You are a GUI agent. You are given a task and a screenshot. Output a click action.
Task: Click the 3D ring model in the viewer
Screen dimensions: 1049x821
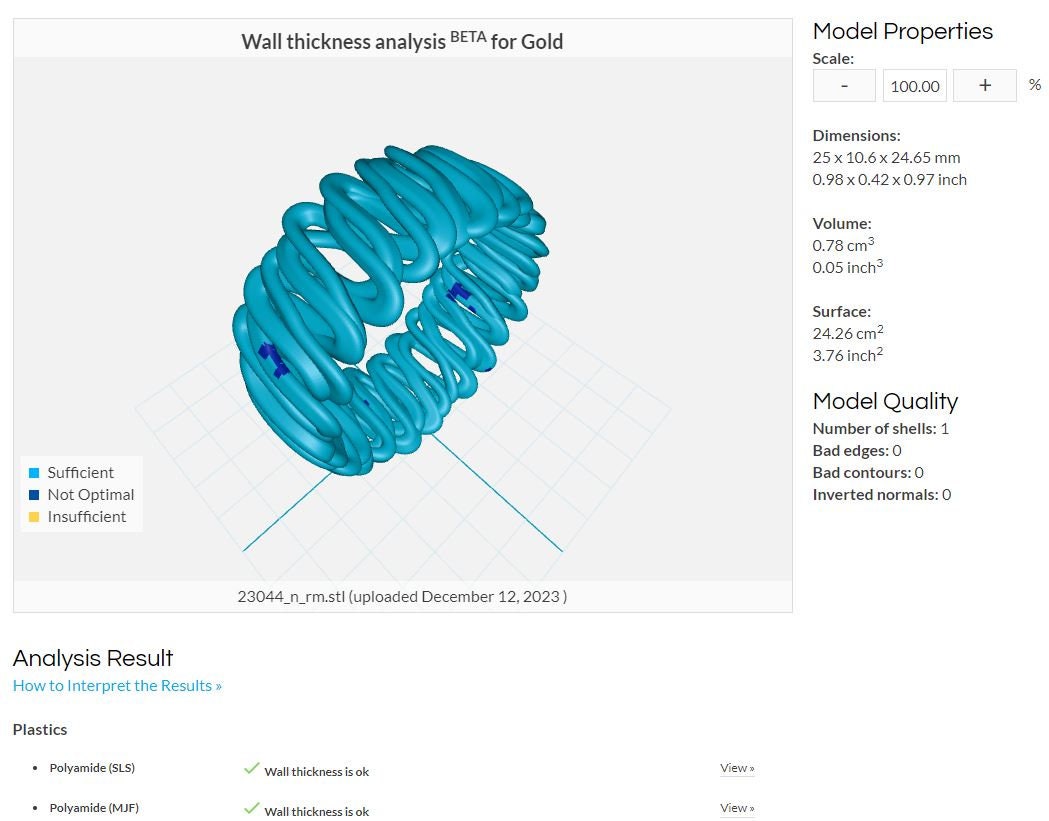pyautogui.click(x=391, y=310)
